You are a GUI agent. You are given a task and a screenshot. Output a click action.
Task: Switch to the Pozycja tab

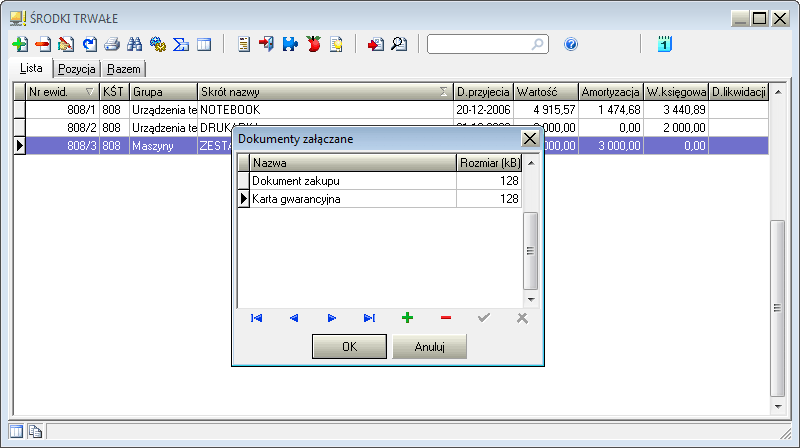click(77, 69)
